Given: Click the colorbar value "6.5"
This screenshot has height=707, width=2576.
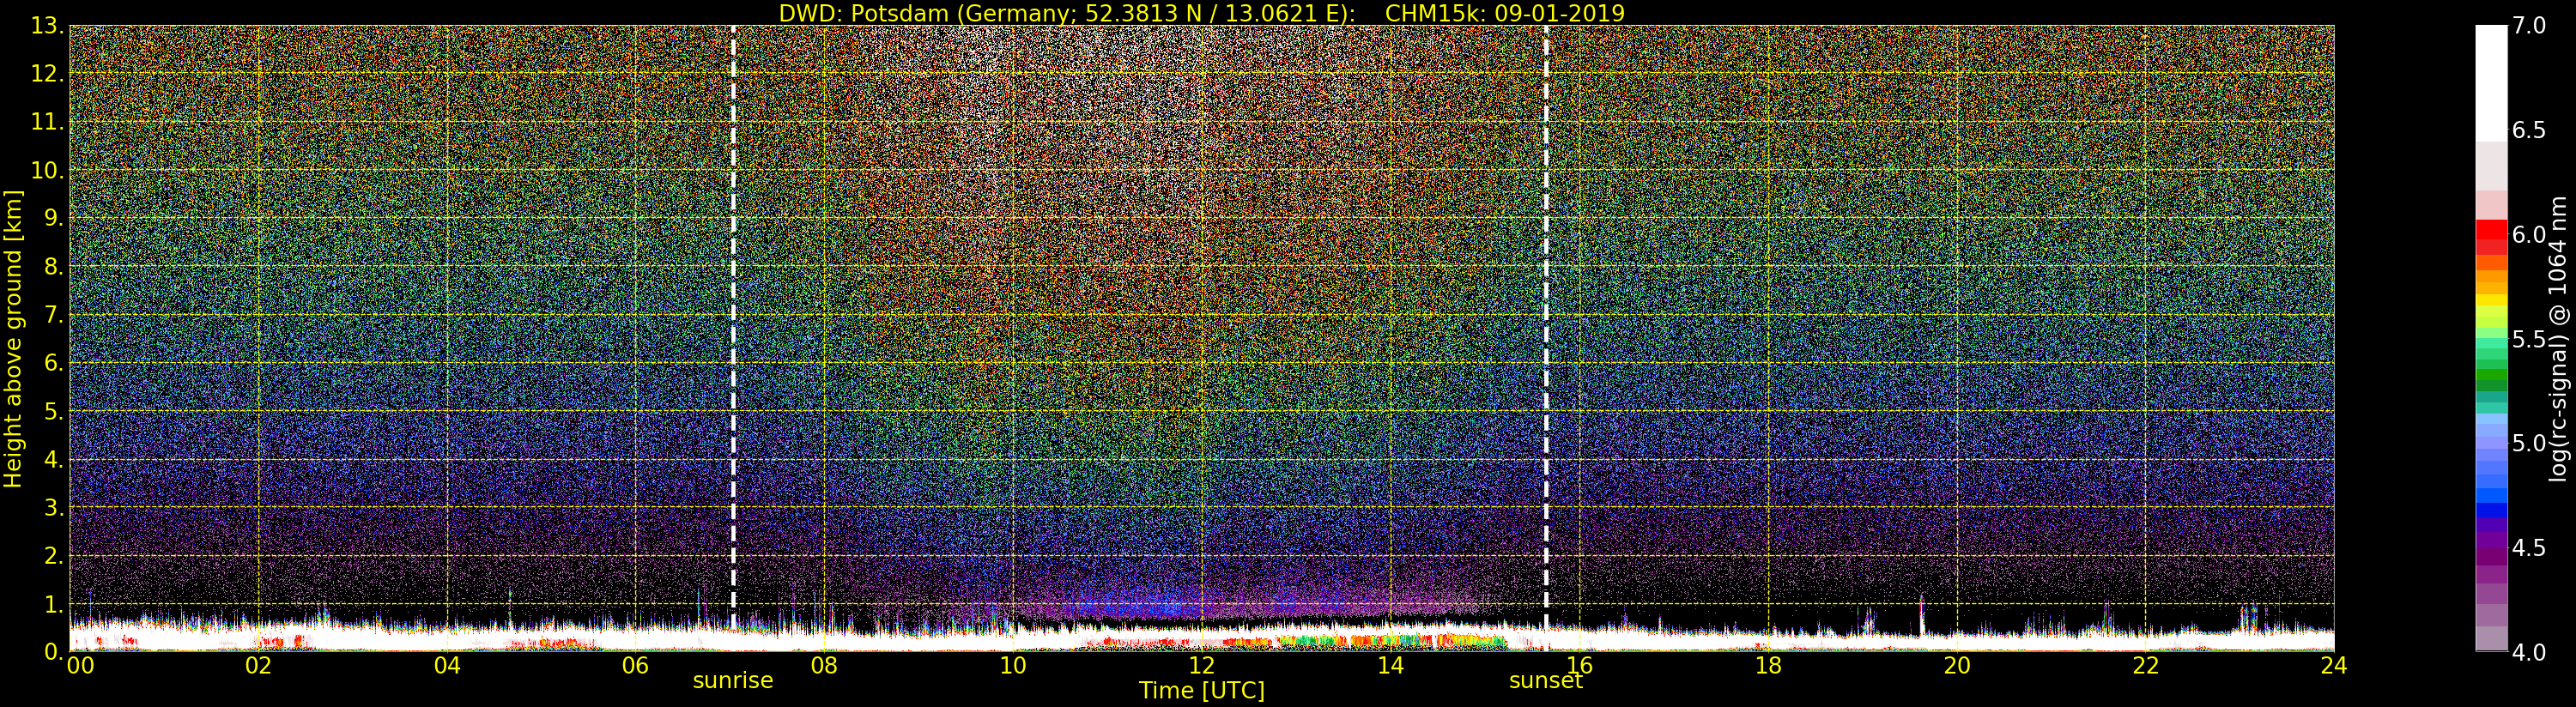Looking at the screenshot, I should pyautogui.click(x=2529, y=130).
